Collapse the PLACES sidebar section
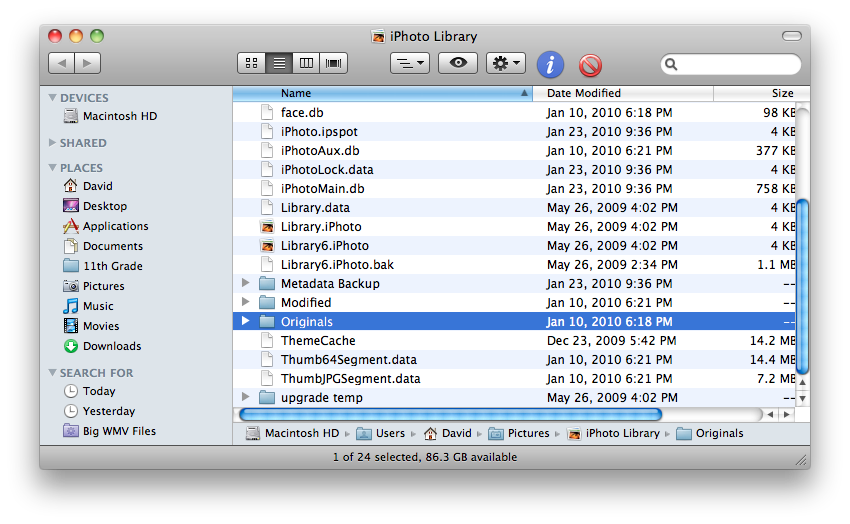 tap(53, 167)
